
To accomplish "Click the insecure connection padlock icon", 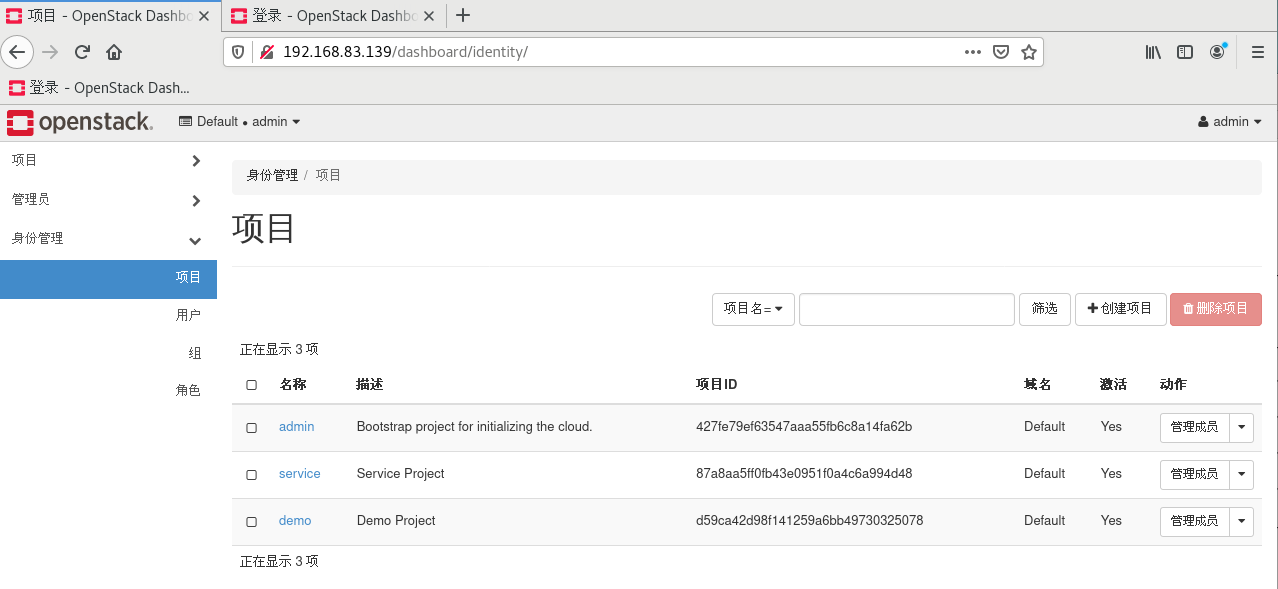I will (x=266, y=52).
